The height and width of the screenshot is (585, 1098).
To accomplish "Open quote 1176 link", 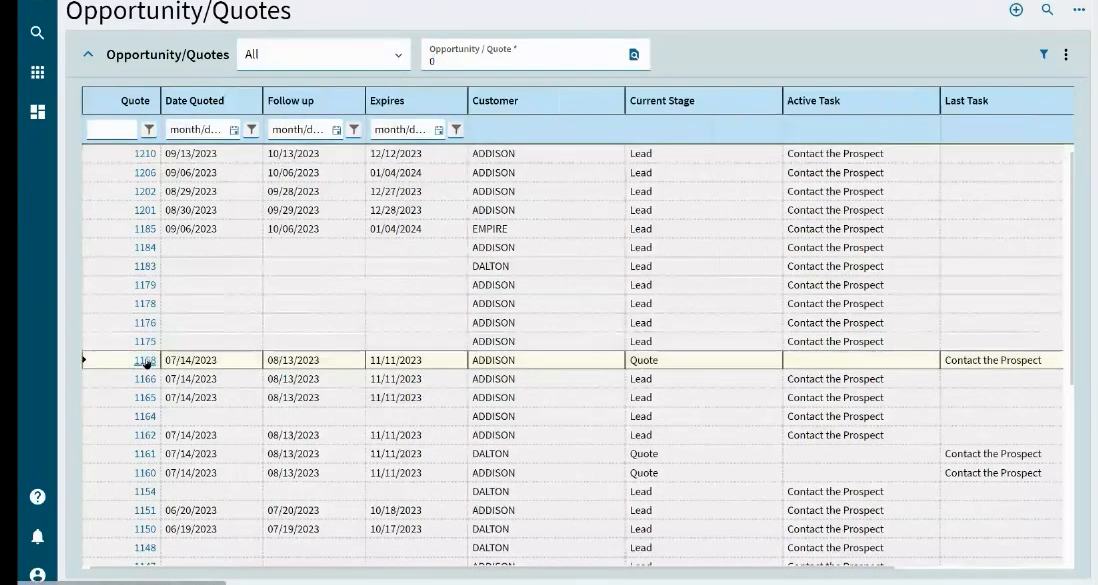I will pyautogui.click(x=145, y=323).
